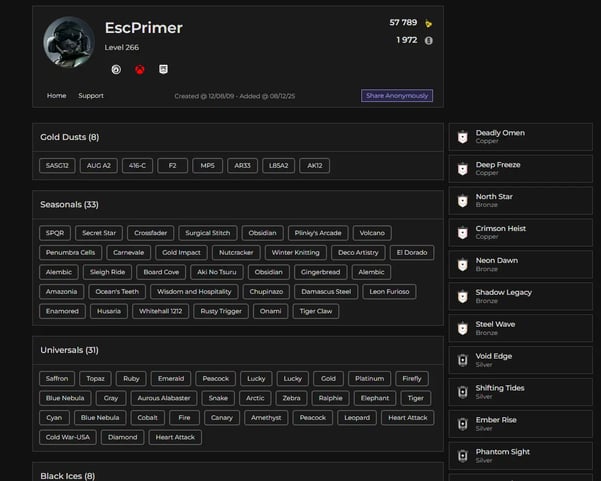Image resolution: width=601 pixels, height=481 pixels.
Task: Click the Deadly Omen copper rank badge
Action: 462,137
